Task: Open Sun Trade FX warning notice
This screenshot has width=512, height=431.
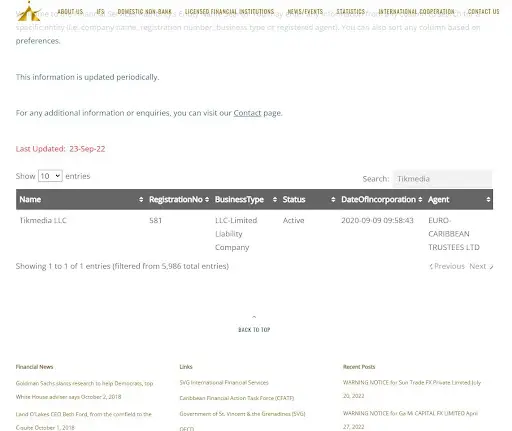Action: pos(412,389)
